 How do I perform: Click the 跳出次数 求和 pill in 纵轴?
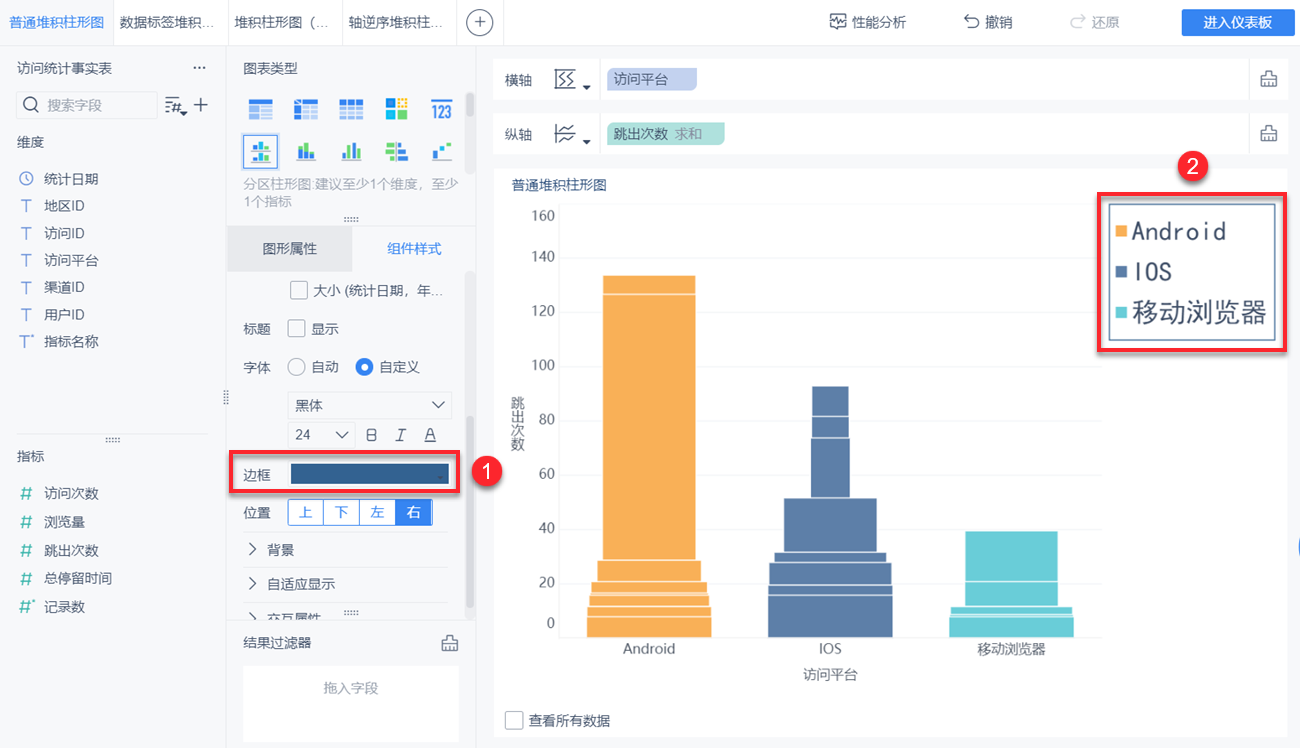(665, 134)
